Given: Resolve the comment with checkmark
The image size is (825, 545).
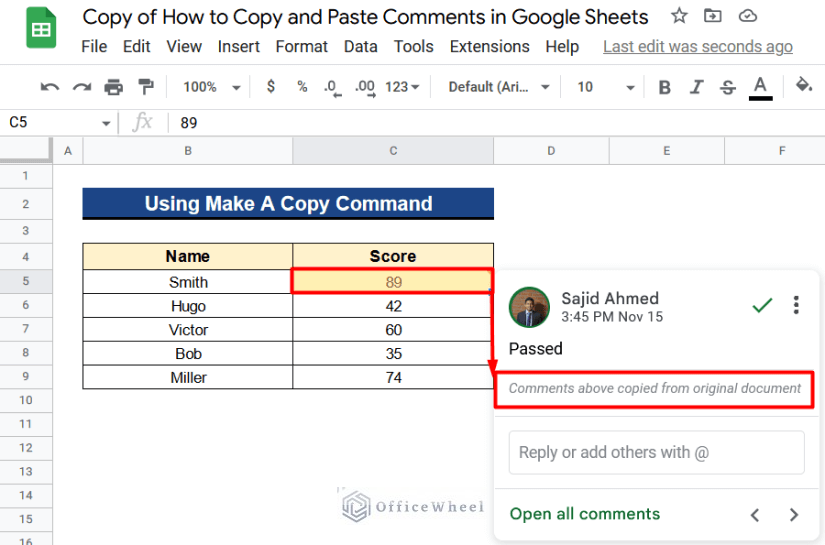Looking at the screenshot, I should coord(762,305).
